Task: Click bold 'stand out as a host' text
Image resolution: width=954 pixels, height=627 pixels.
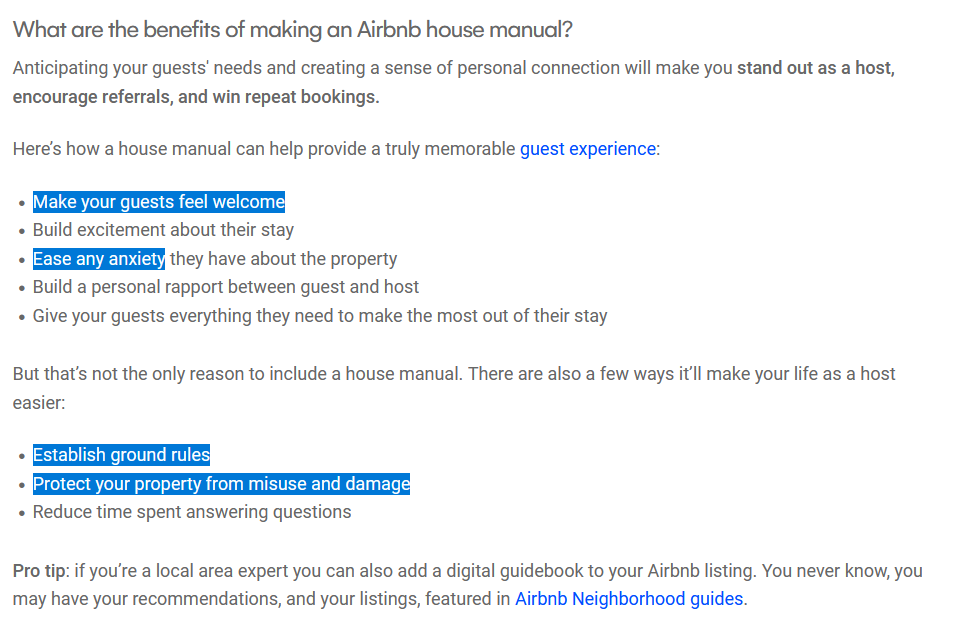Action: [815, 69]
